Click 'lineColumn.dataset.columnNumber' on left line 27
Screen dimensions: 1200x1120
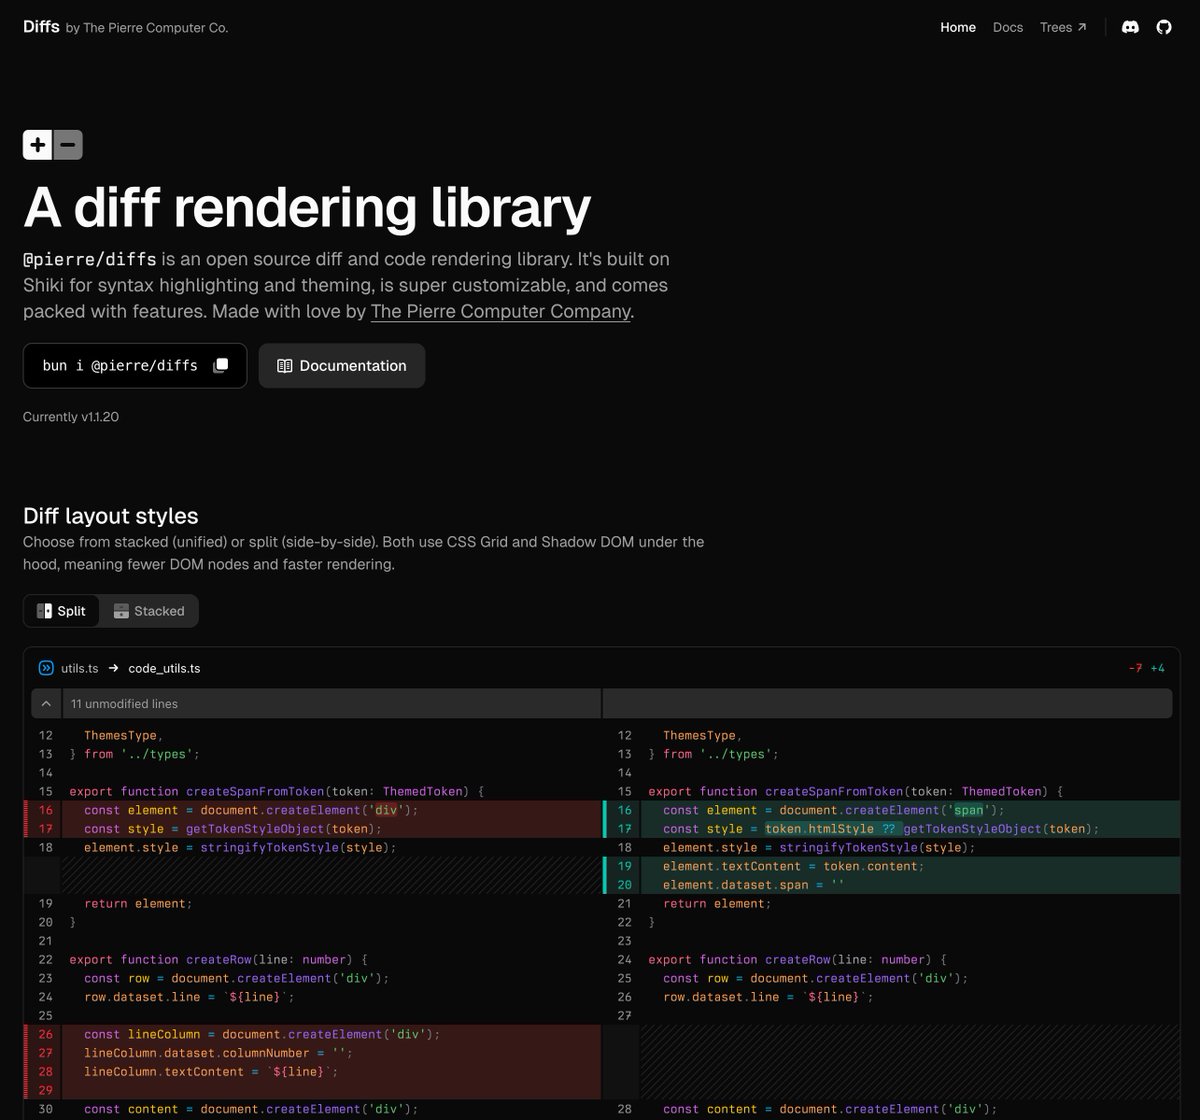click(x=196, y=1053)
